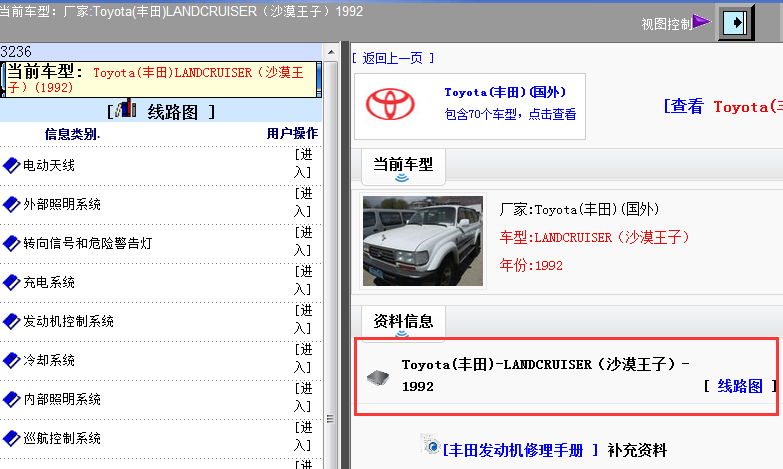Click the 信息类别 column header
Image resolution: width=783 pixels, height=469 pixels.
pos(72,134)
